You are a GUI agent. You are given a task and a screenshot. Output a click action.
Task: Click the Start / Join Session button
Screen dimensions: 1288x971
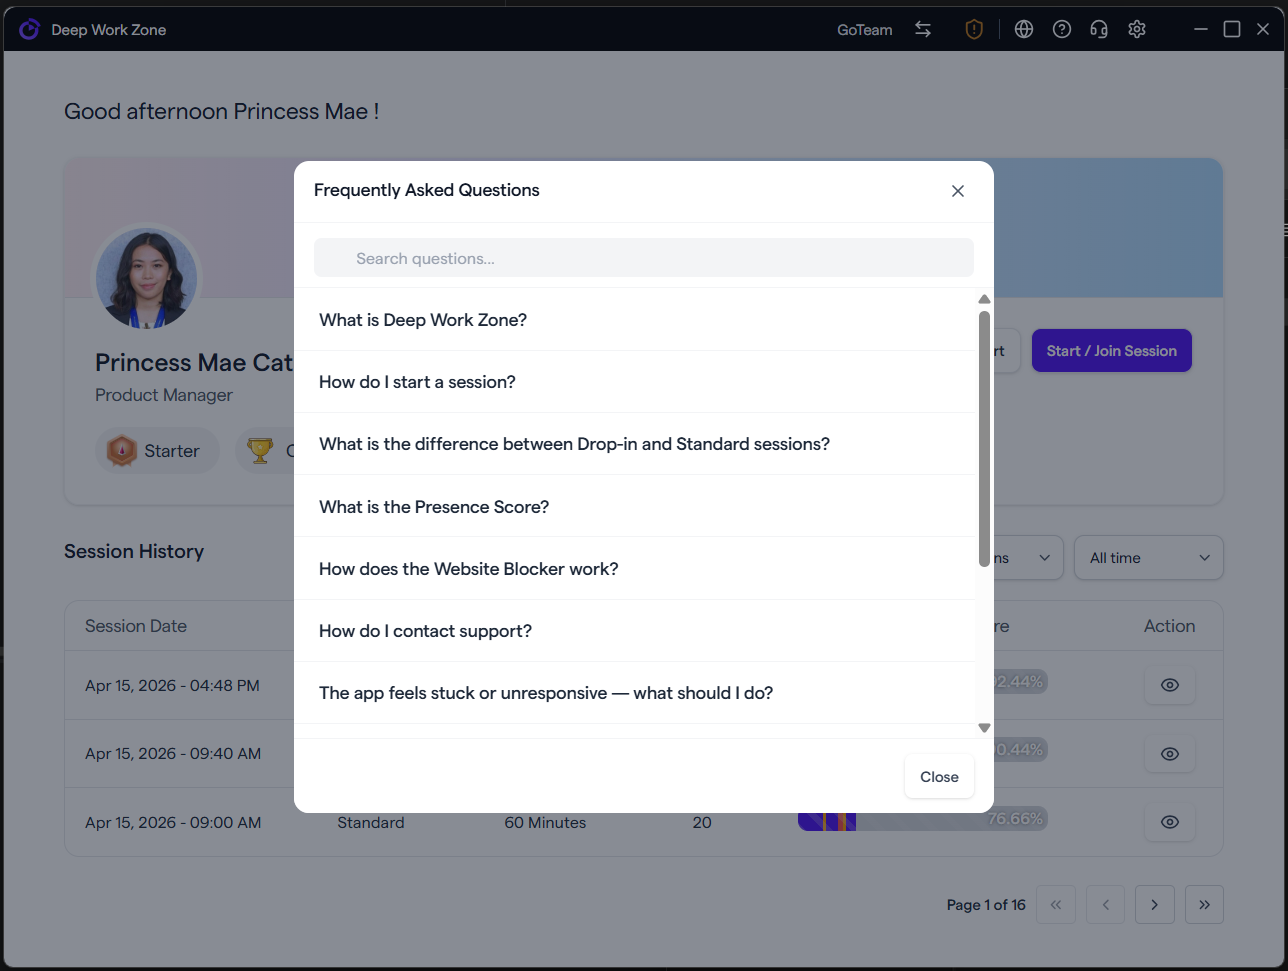(1111, 351)
